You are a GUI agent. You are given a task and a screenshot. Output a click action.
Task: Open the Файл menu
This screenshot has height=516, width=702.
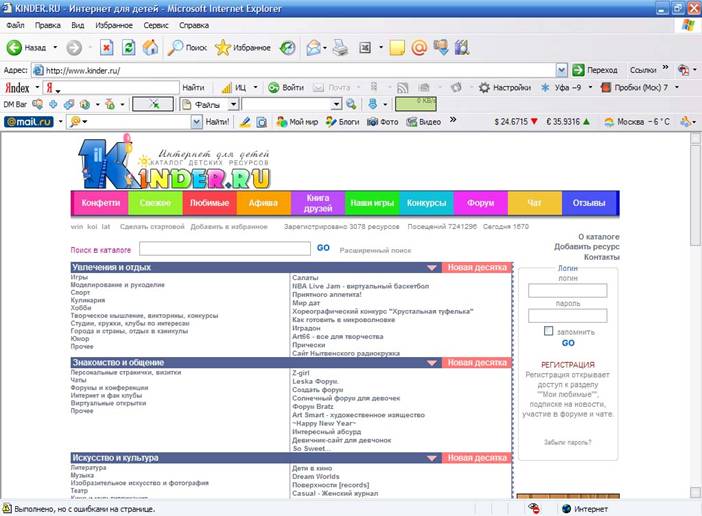coord(15,26)
